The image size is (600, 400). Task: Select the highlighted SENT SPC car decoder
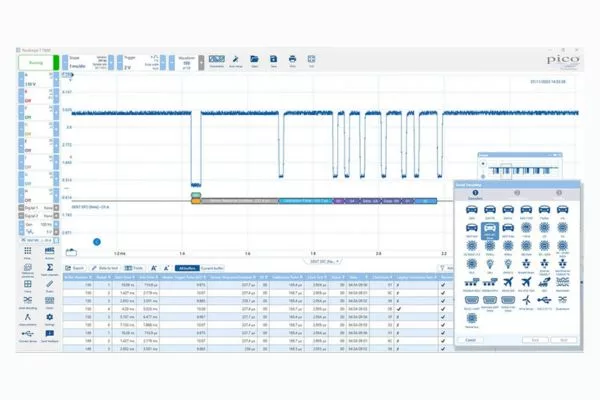click(x=490, y=231)
